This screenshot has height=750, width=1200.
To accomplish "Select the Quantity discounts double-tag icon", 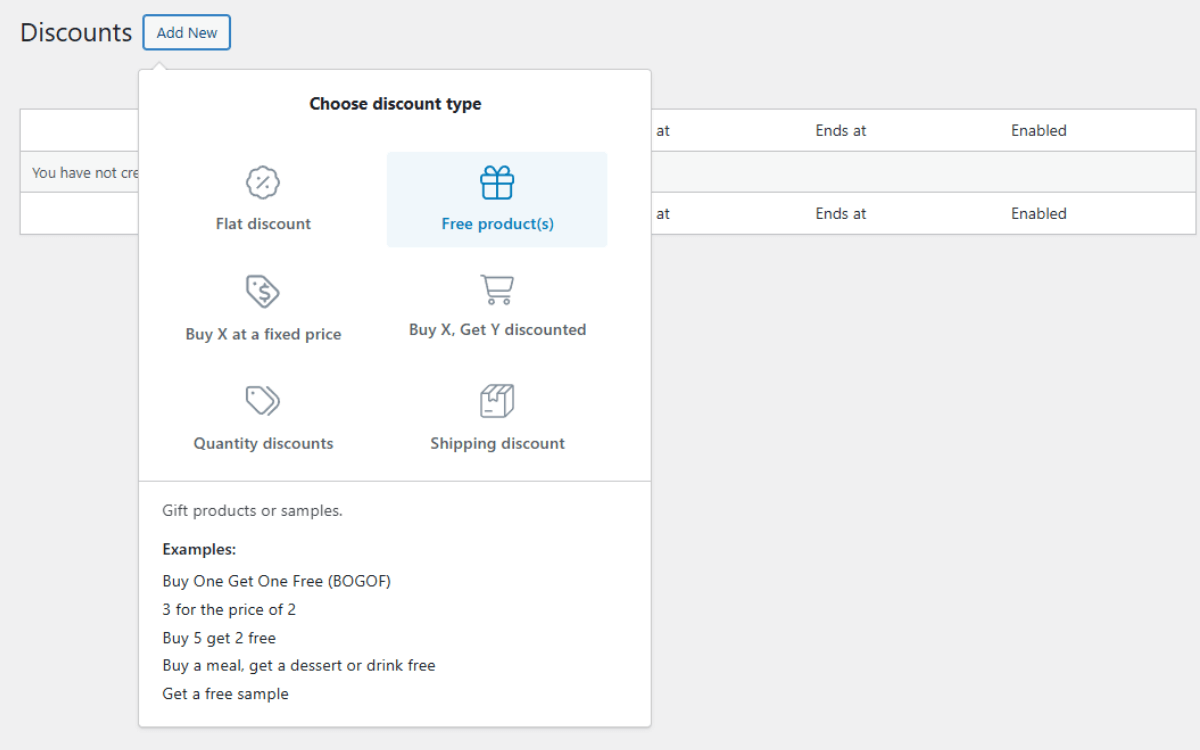I will (x=263, y=401).
